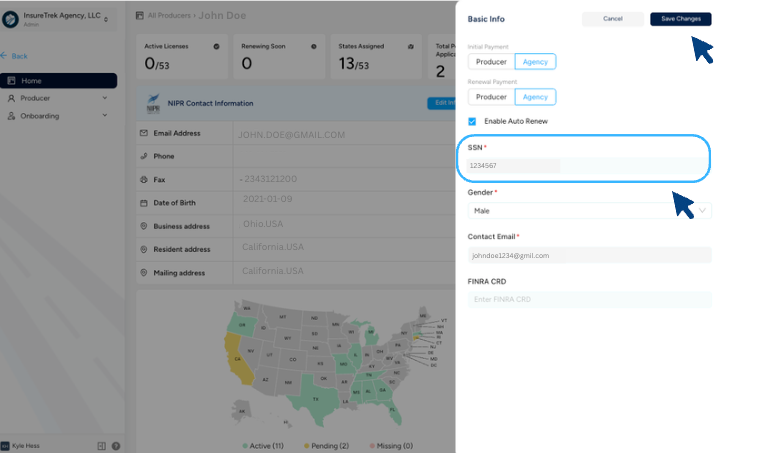Click the Cancel button
The image size is (774, 453).
pos(612,19)
